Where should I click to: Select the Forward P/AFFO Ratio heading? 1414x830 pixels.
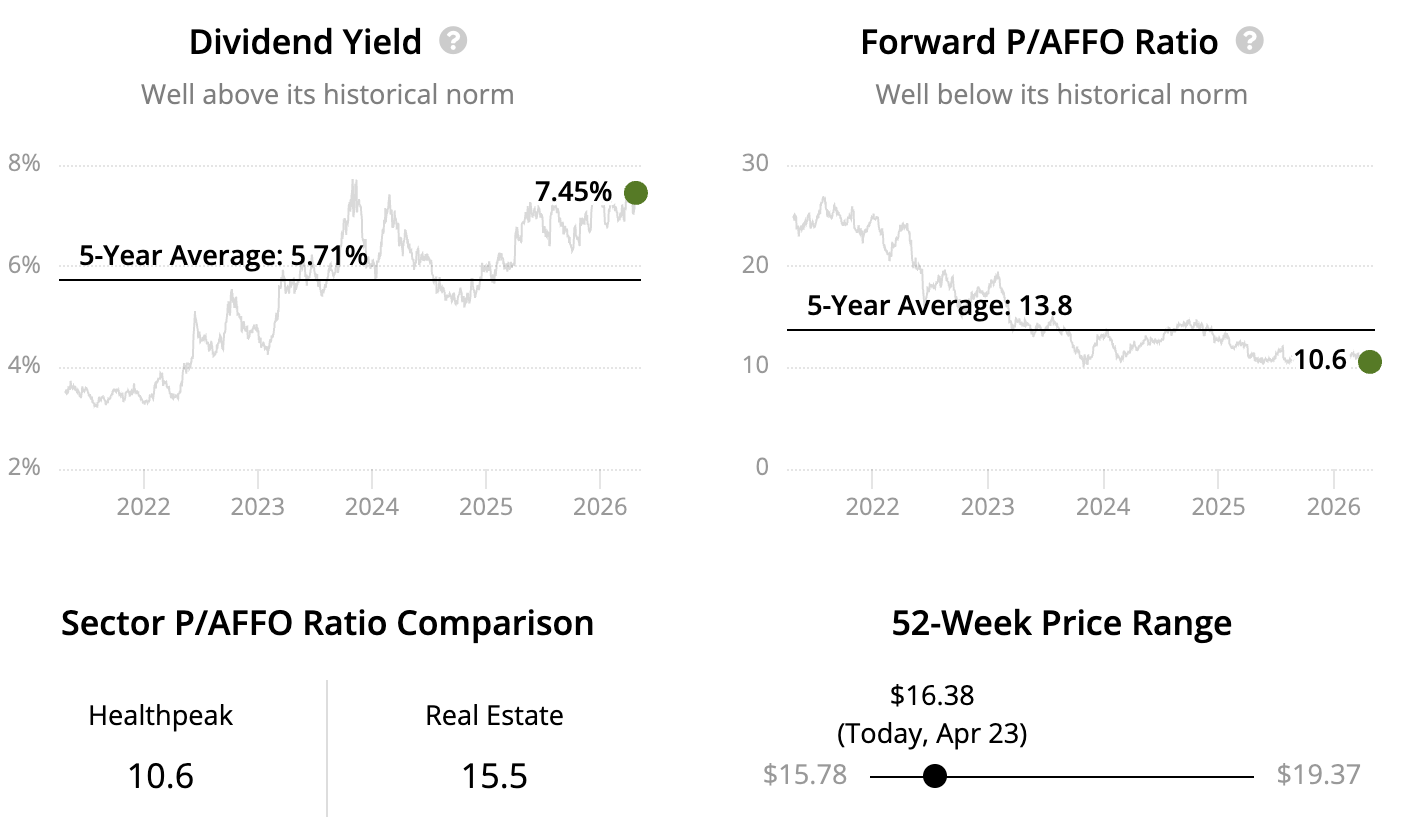tap(1039, 43)
